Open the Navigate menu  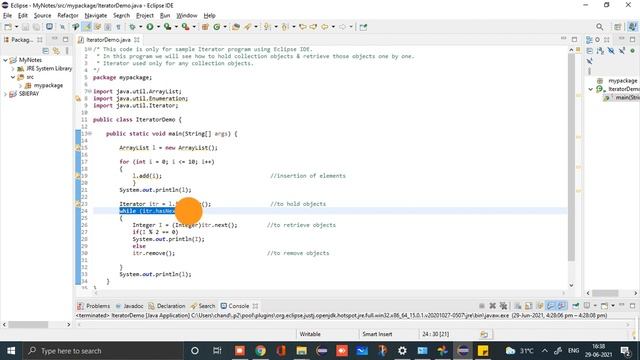(x=96, y=16)
